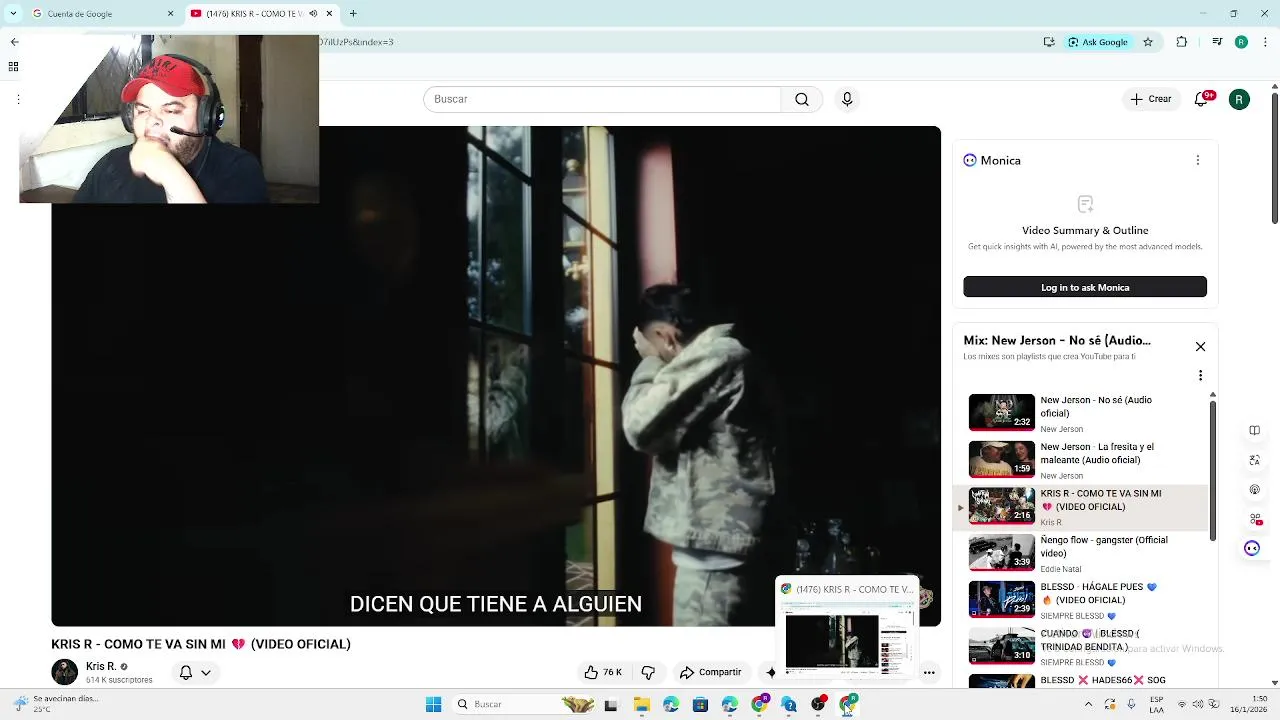Open the Windows Start menu
Image resolution: width=1280 pixels, height=720 pixels.
click(433, 704)
